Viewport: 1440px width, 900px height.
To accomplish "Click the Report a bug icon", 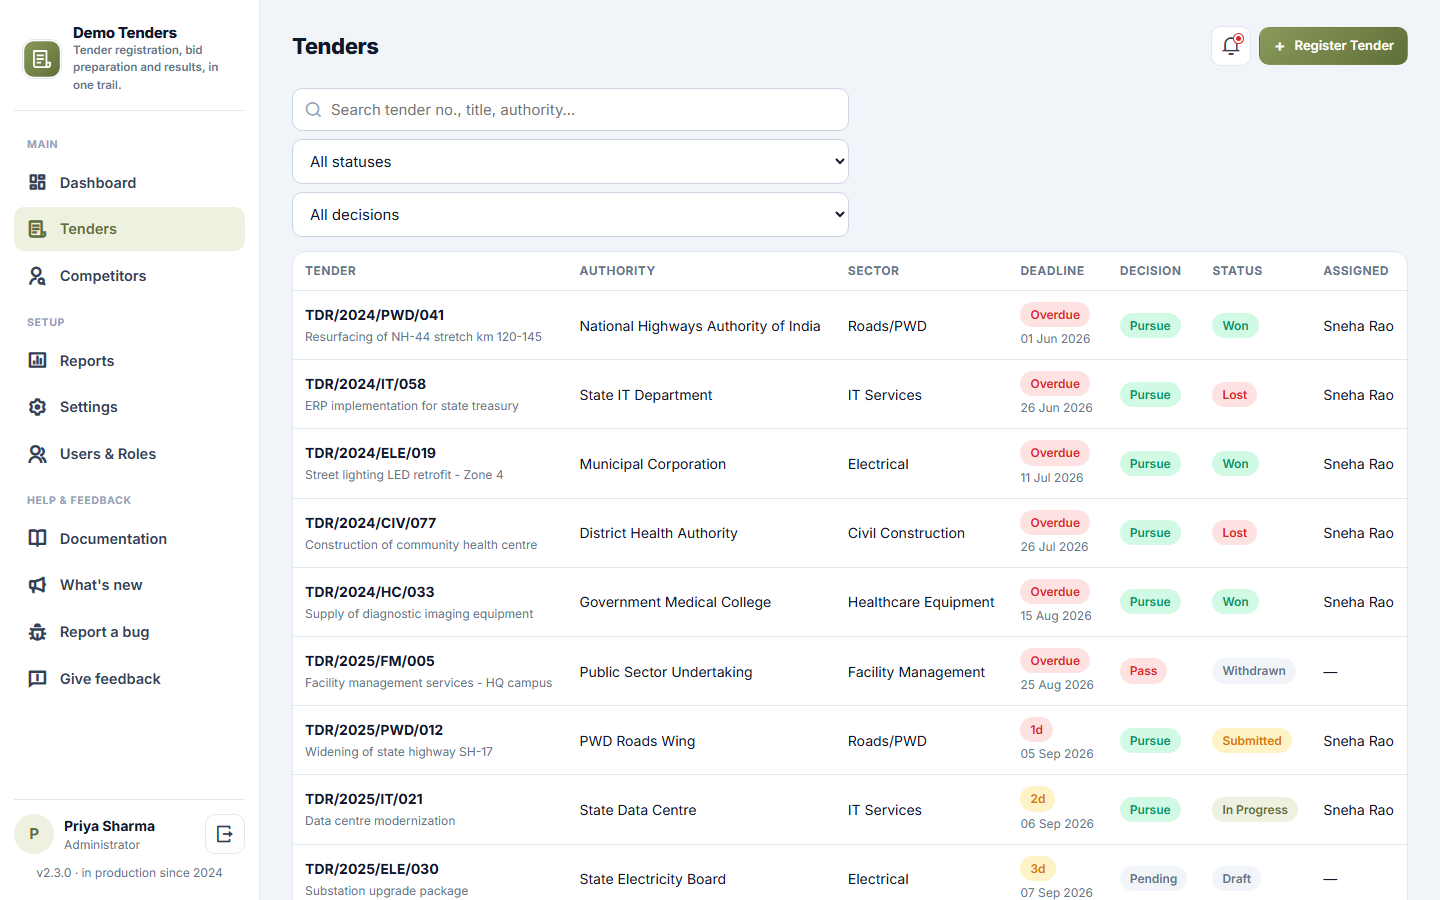I will click(38, 632).
